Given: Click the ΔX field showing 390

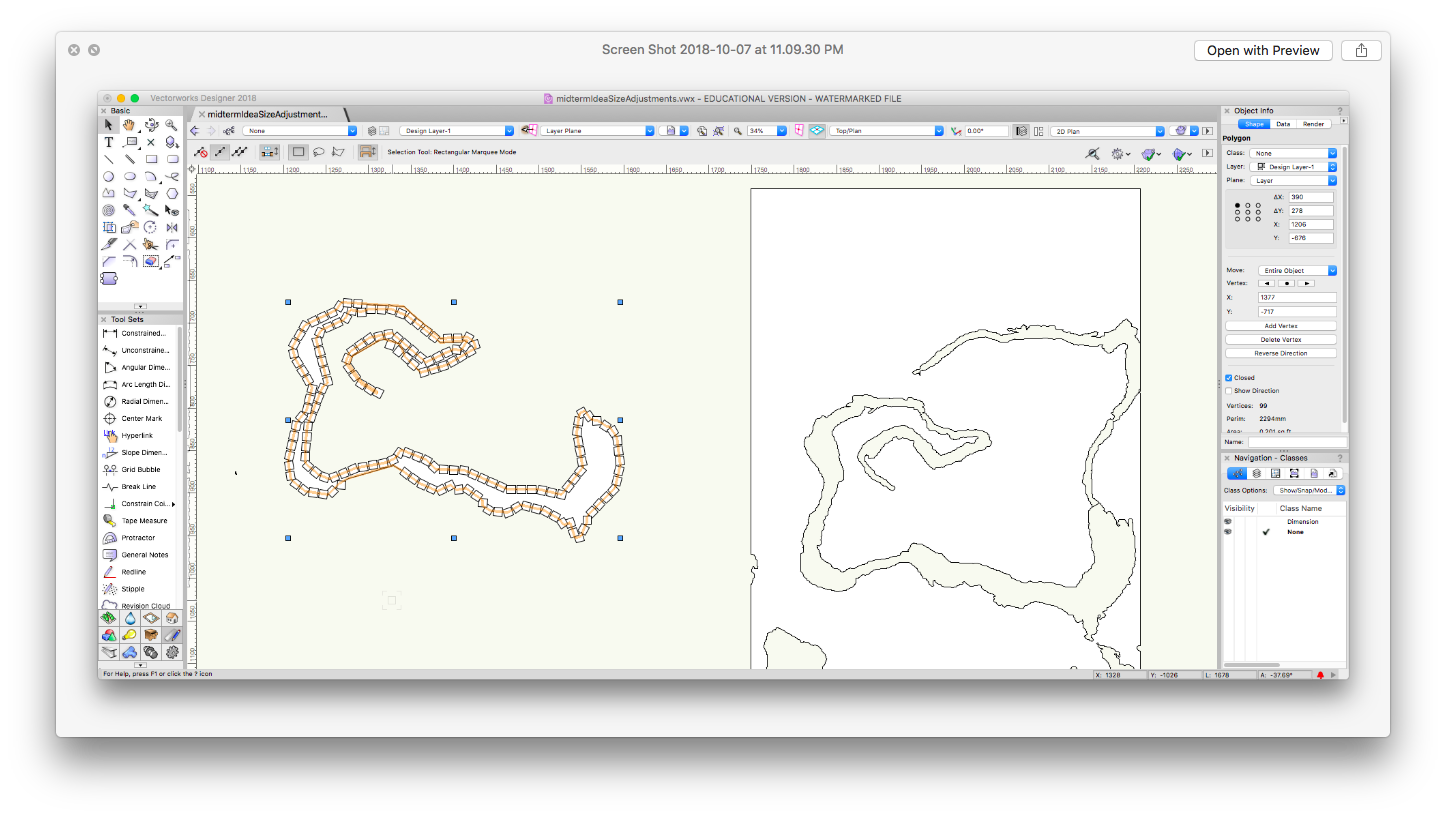Looking at the screenshot, I should click(x=1311, y=197).
